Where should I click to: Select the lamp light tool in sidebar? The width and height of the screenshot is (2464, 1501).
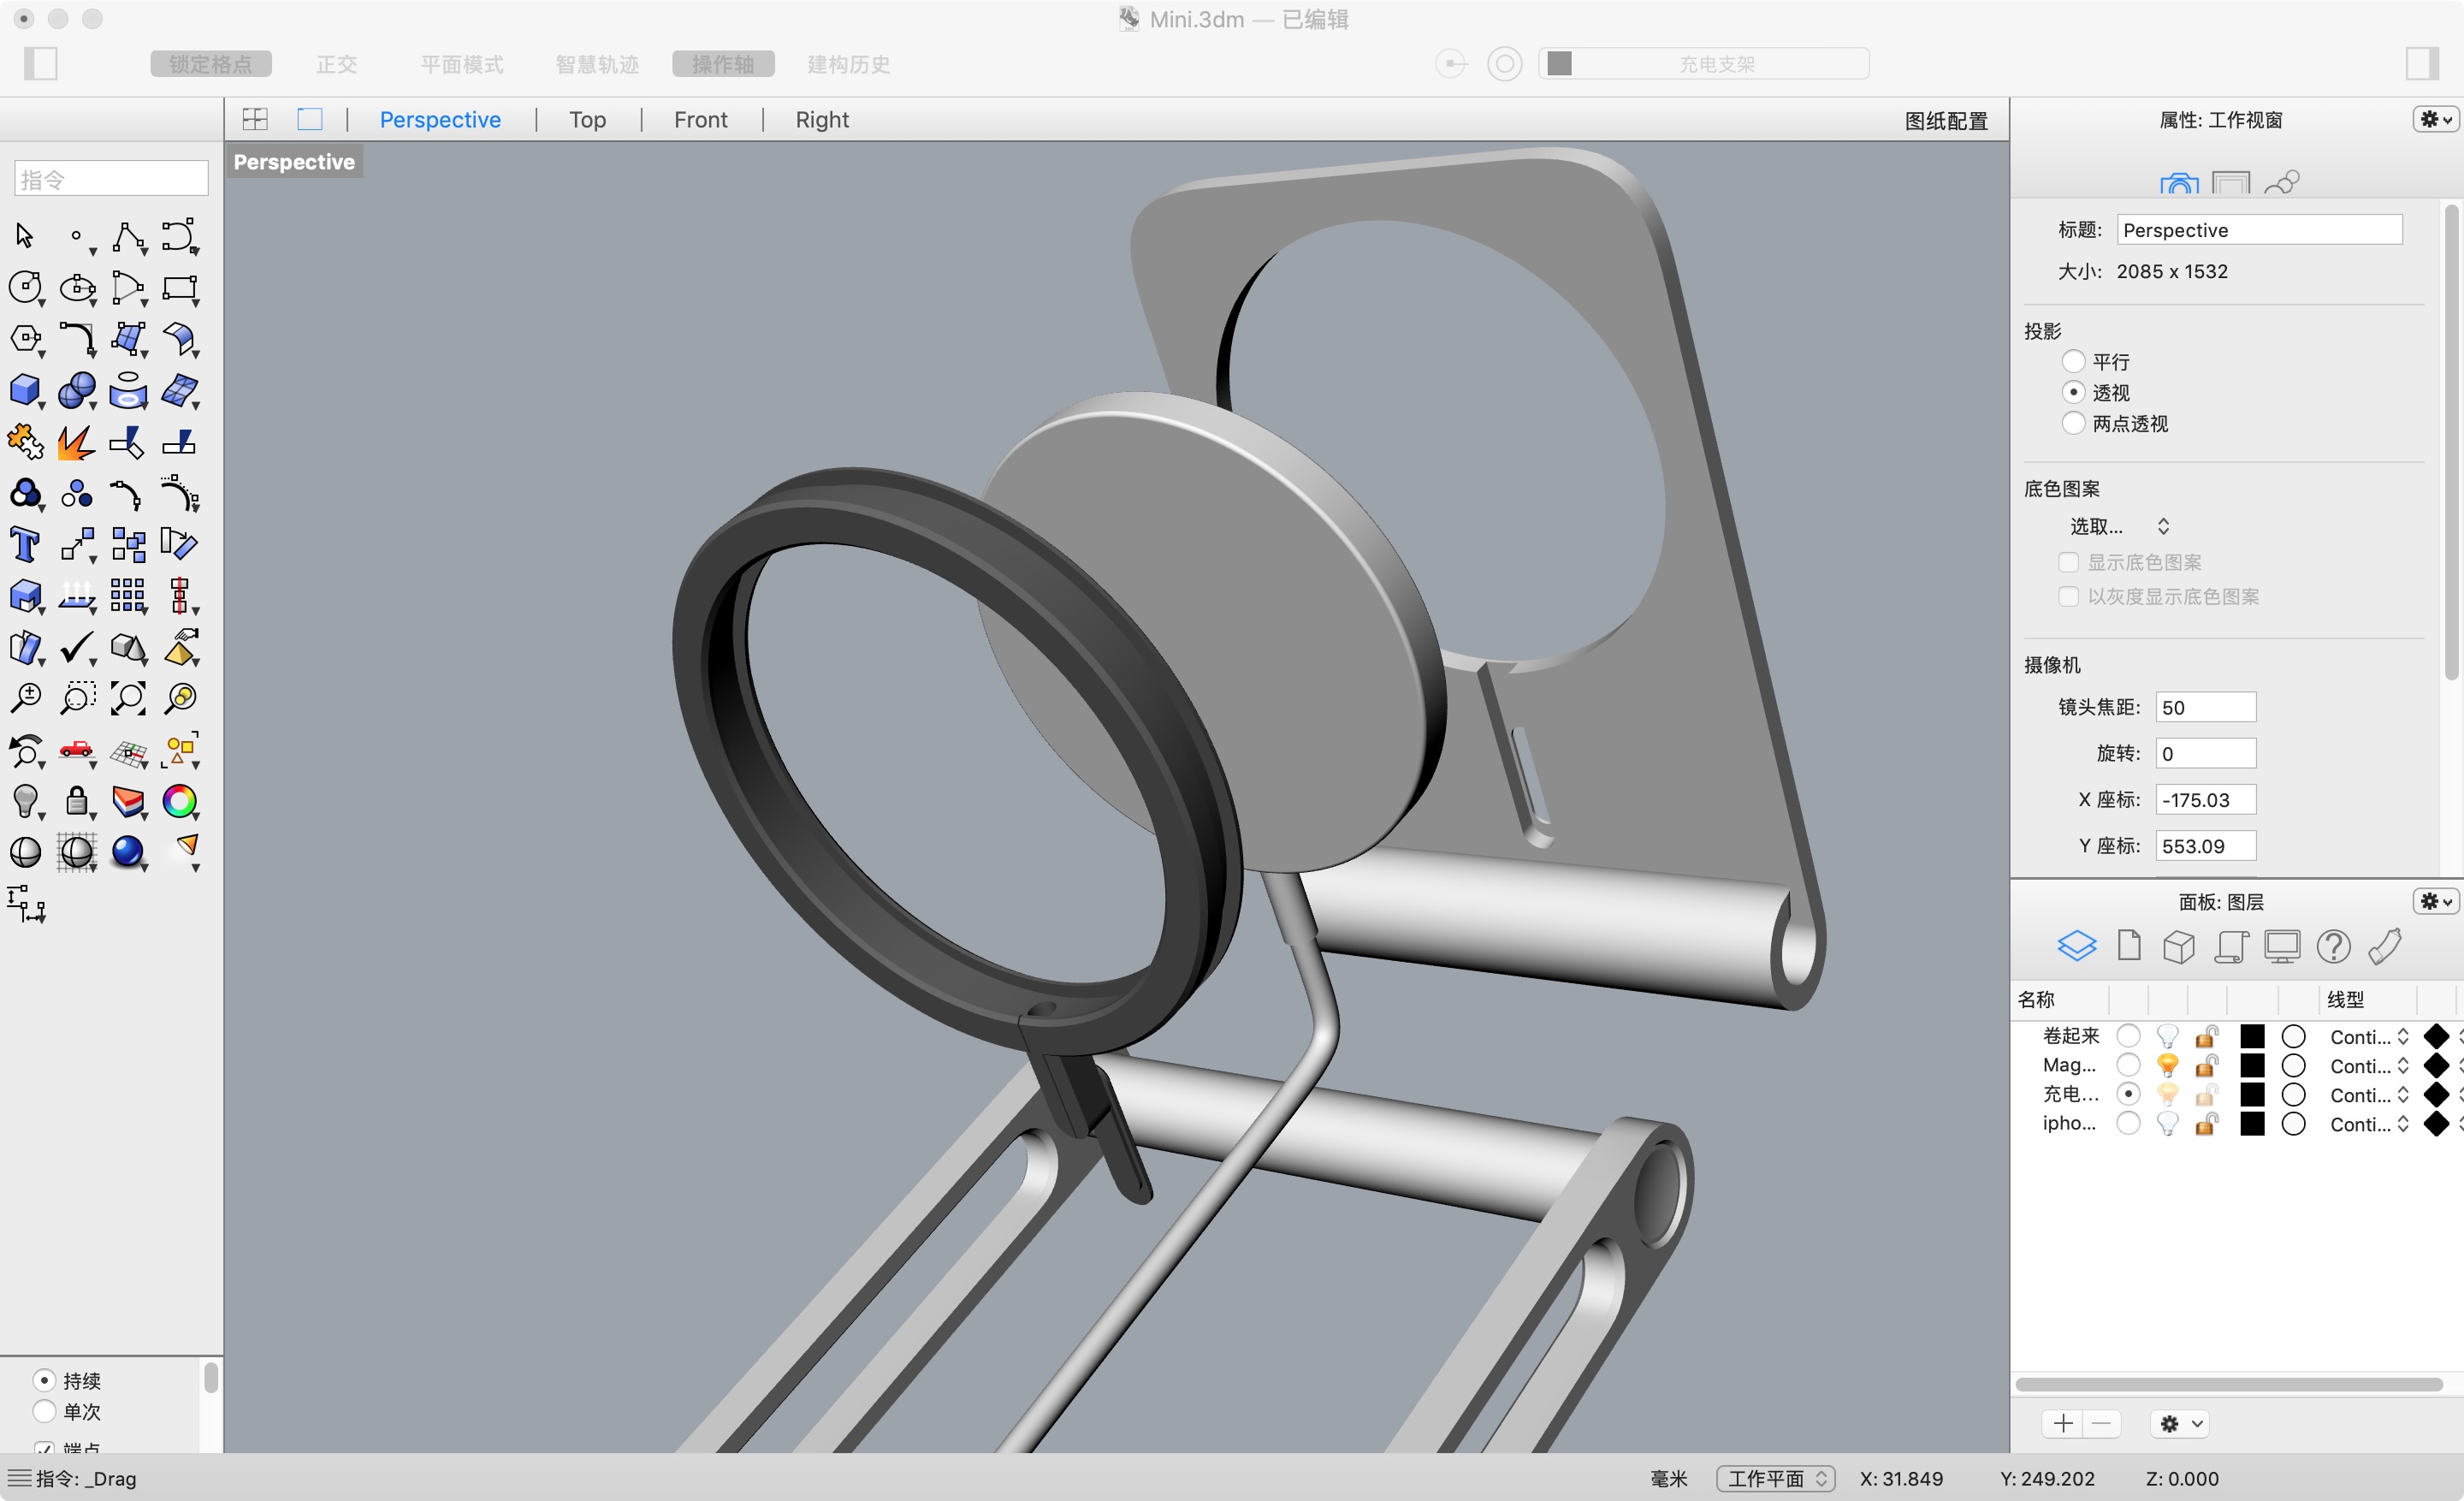tap(25, 802)
